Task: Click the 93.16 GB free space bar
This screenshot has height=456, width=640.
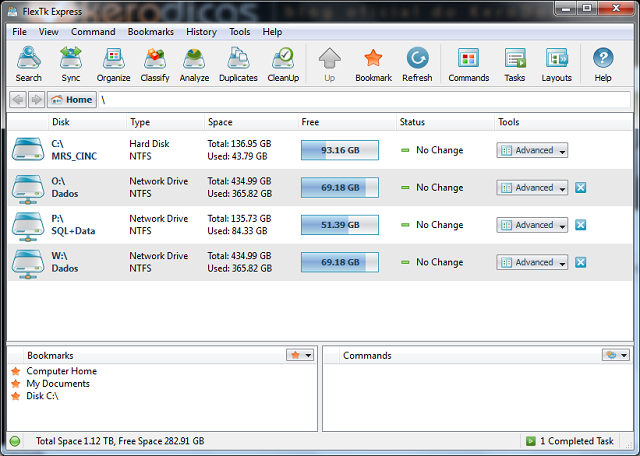Action: pyautogui.click(x=340, y=150)
